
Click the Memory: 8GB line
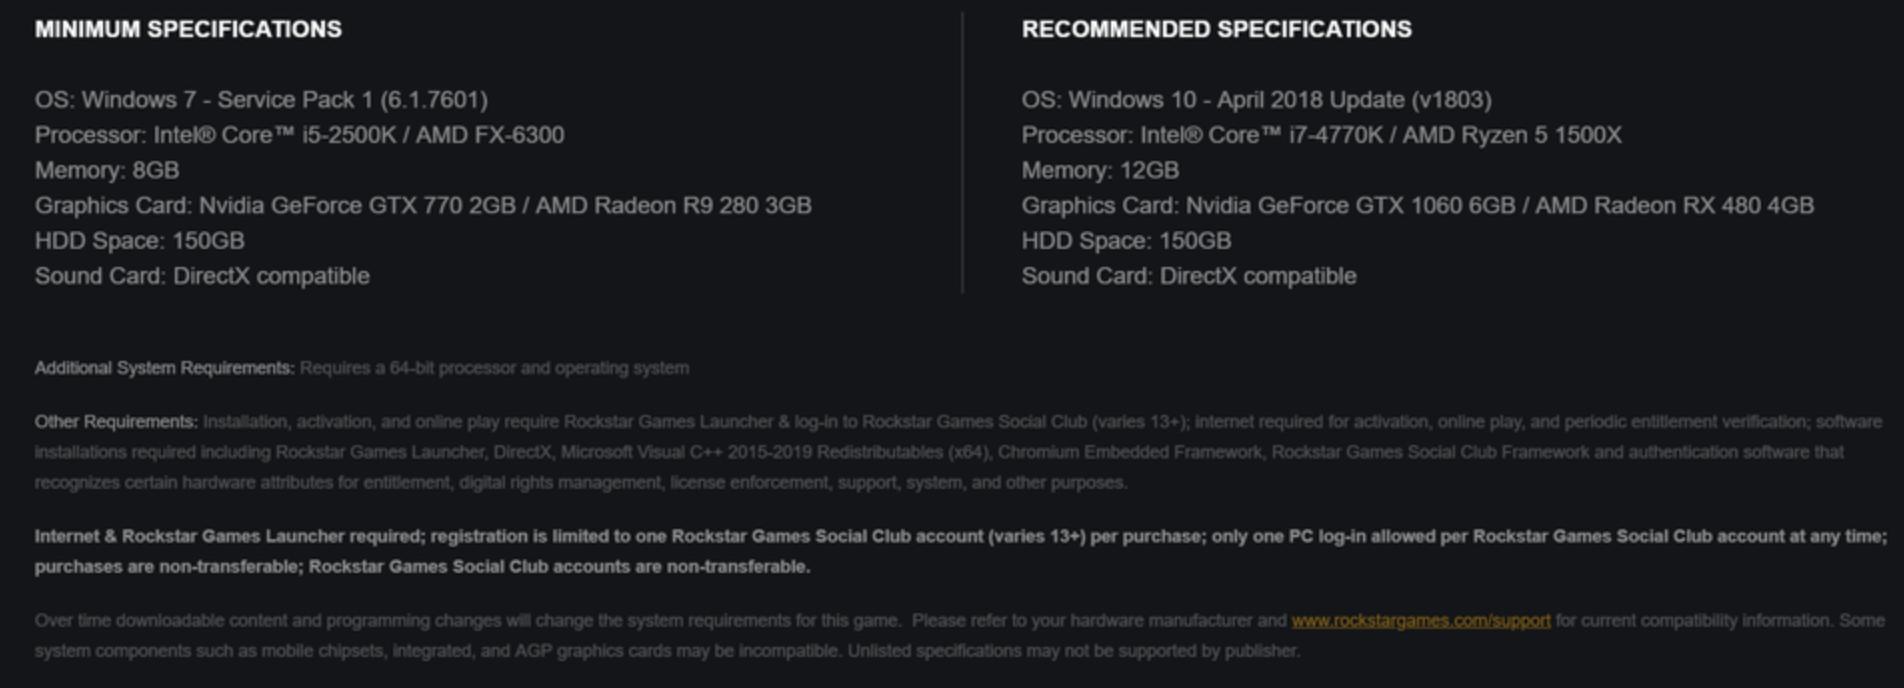(x=107, y=170)
